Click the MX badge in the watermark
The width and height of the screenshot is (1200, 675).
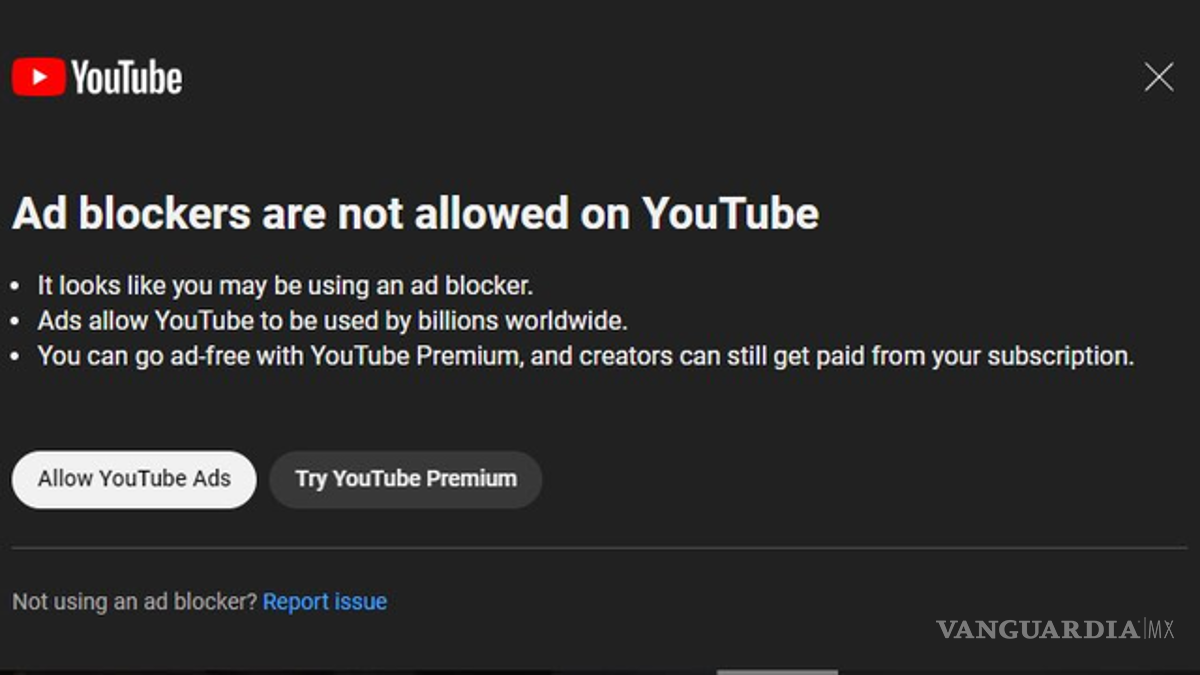(x=1160, y=630)
